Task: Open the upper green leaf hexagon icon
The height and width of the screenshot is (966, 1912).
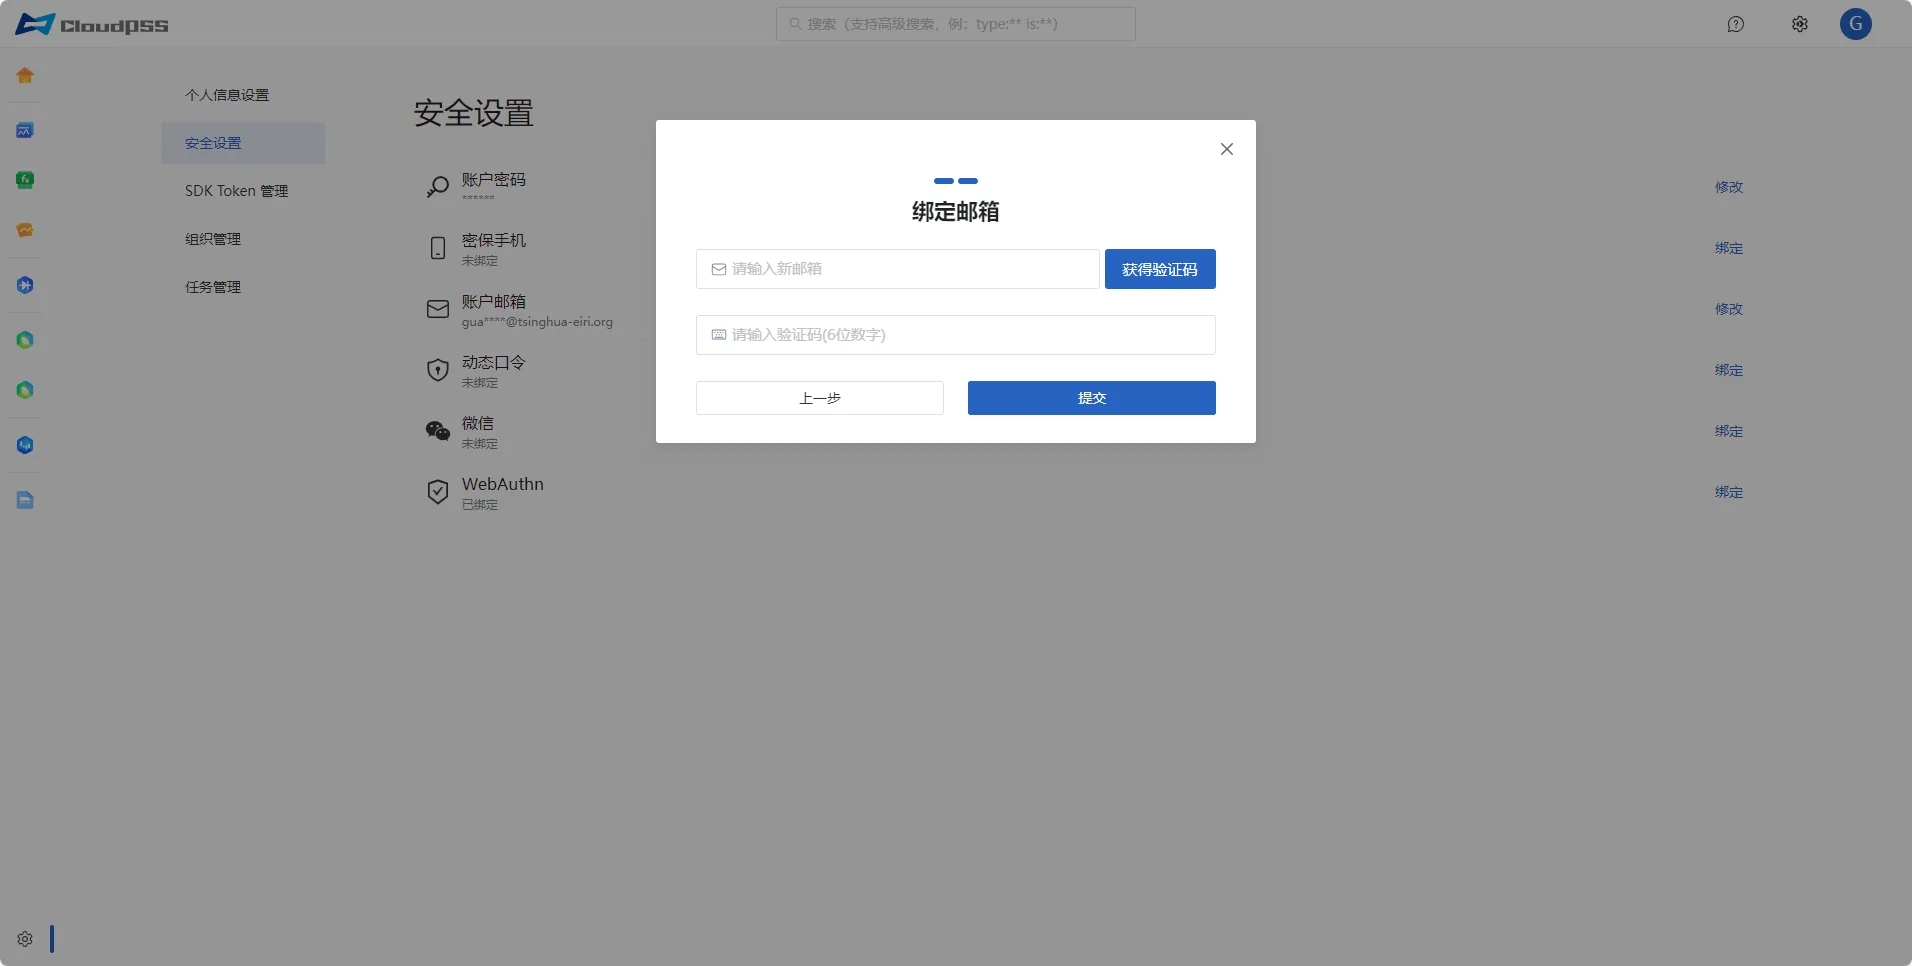Action: coord(25,340)
